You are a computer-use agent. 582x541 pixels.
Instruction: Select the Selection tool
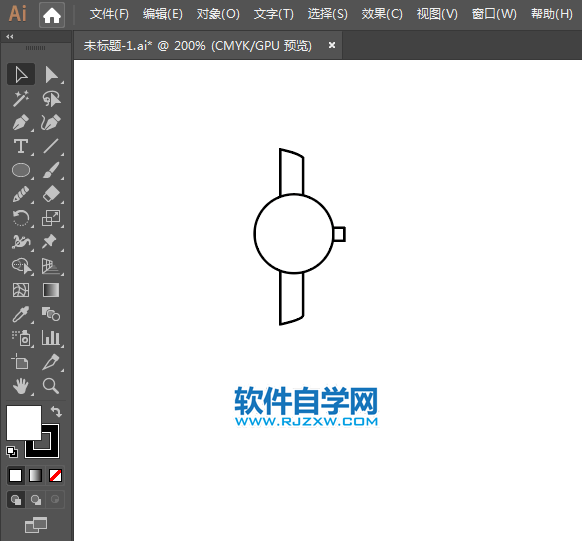pos(21,75)
